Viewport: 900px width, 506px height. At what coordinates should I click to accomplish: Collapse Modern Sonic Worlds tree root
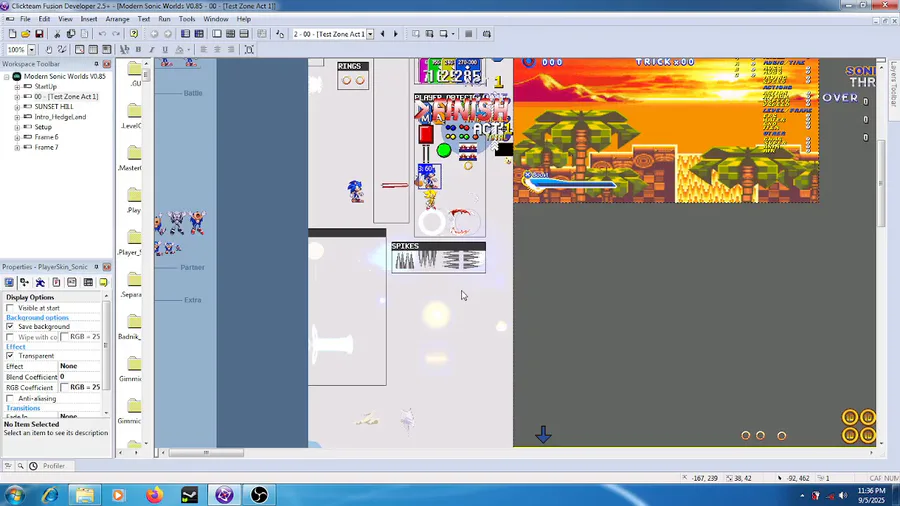click(7, 76)
